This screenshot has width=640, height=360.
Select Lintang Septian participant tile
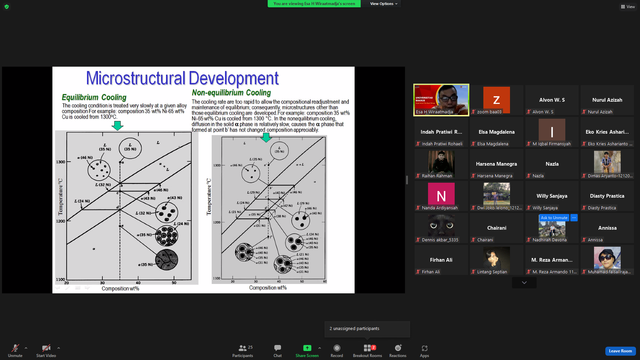pos(496,260)
